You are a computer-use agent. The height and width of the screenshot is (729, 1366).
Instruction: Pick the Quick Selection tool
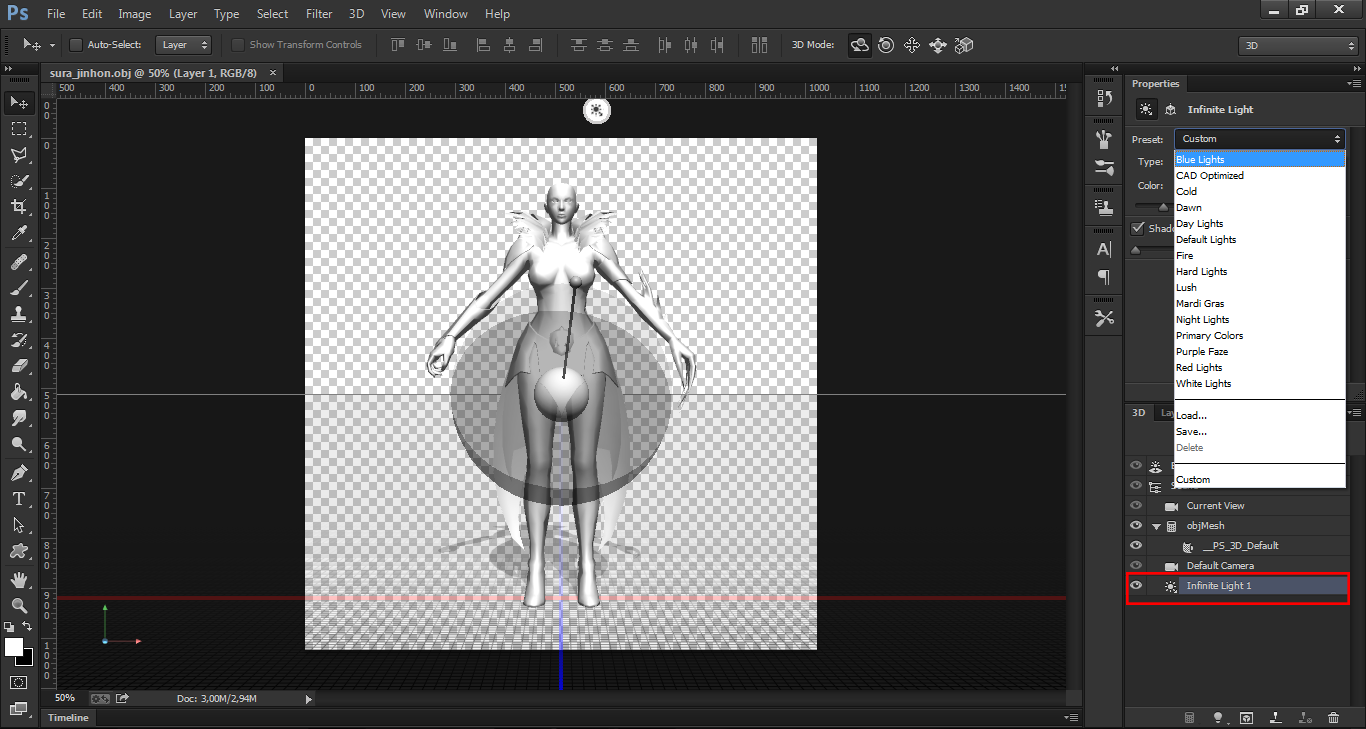click(x=19, y=181)
